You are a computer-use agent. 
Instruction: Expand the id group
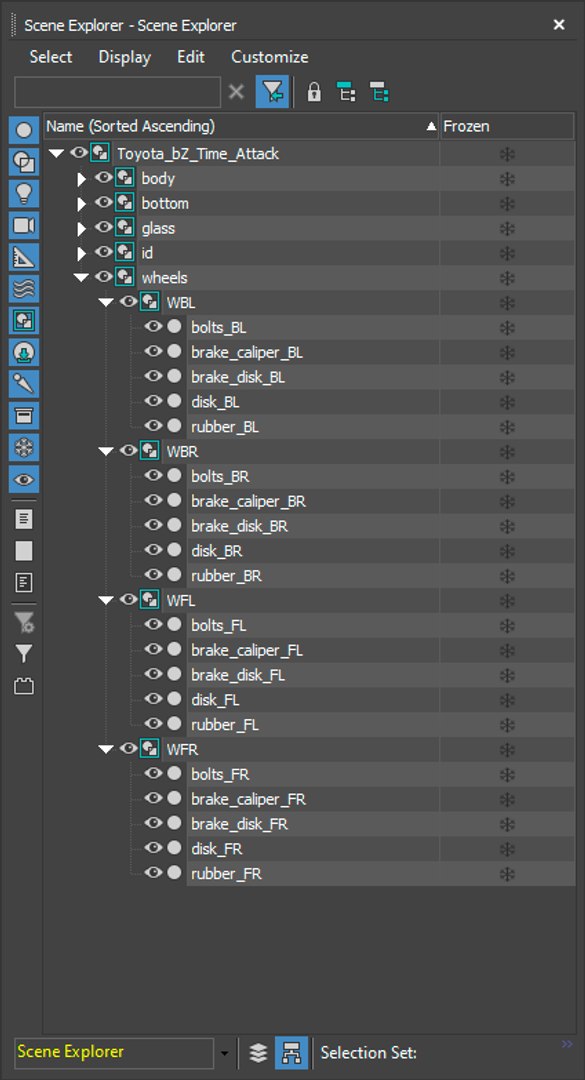[81, 253]
